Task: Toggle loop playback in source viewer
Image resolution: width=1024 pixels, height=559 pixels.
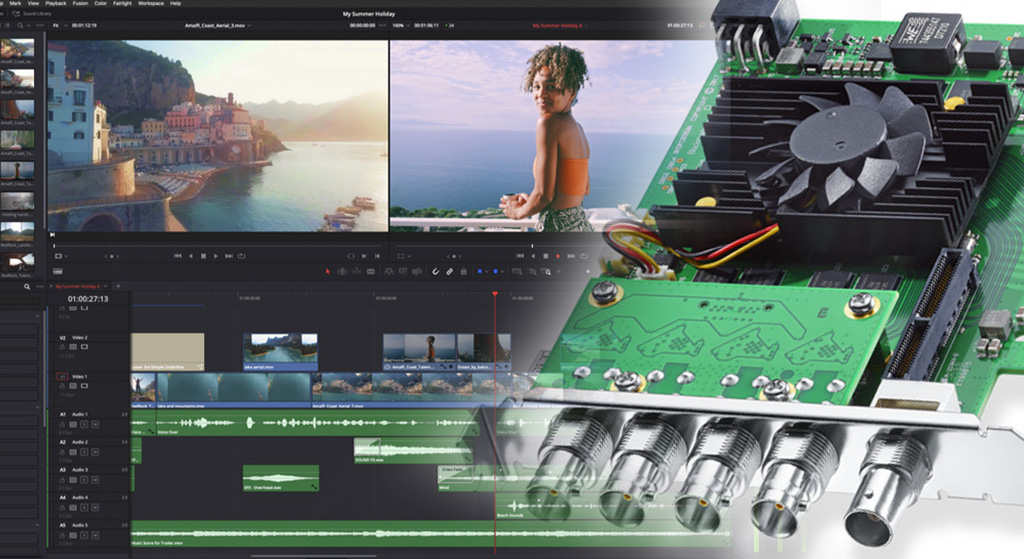Action: click(242, 256)
